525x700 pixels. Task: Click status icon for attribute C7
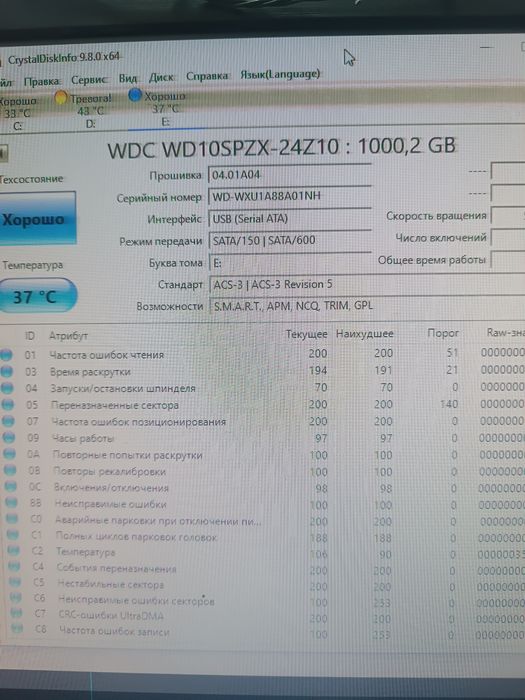[17, 613]
